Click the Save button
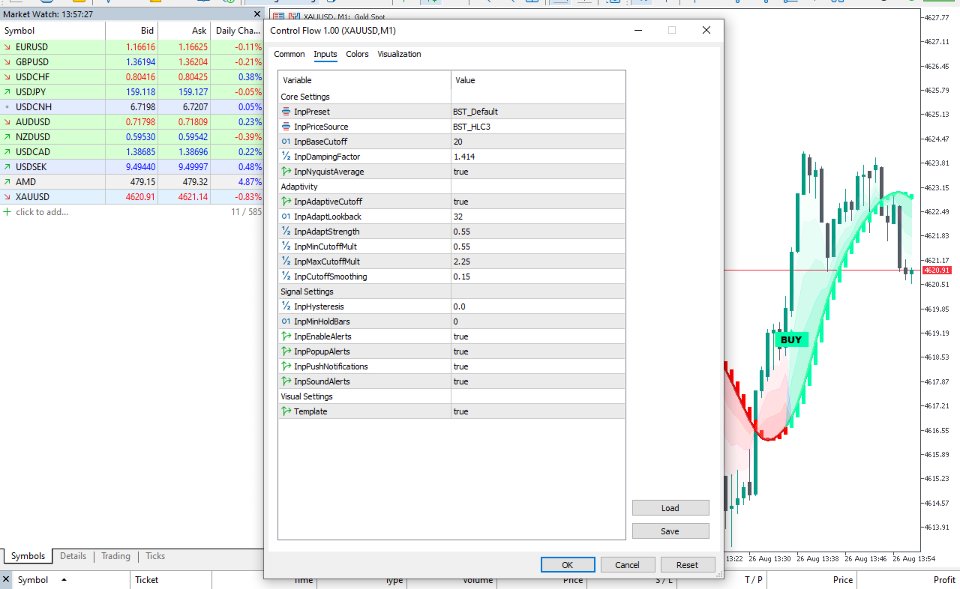The height and width of the screenshot is (589, 960). tap(670, 531)
